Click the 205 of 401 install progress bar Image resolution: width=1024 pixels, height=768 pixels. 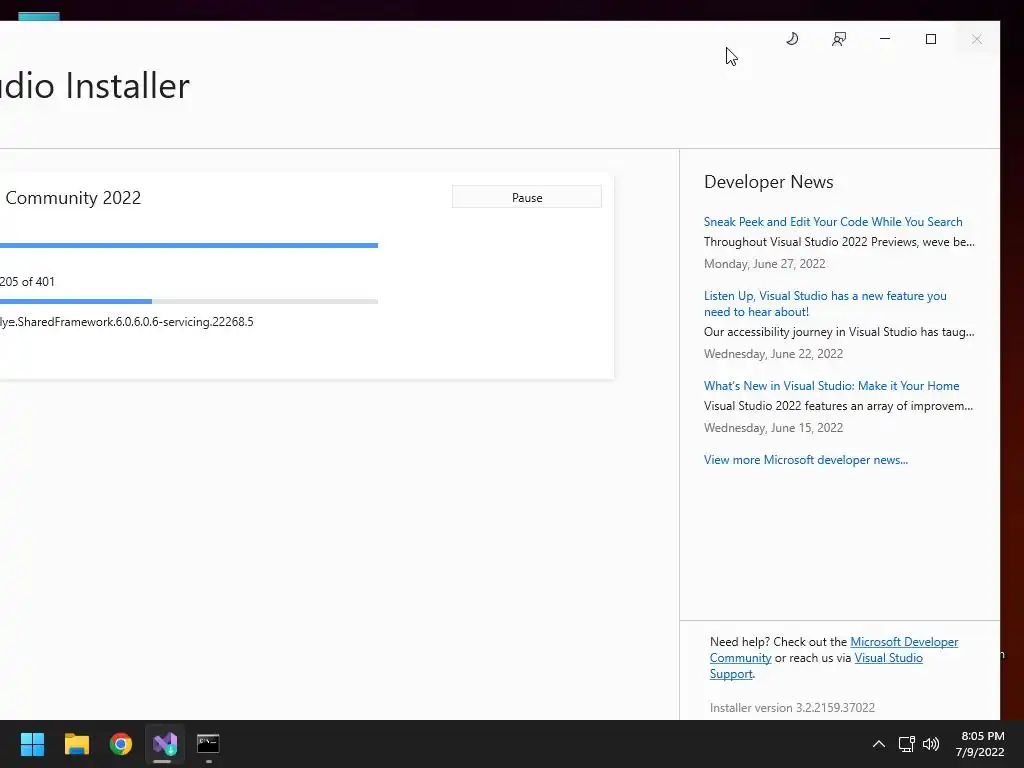pos(189,302)
